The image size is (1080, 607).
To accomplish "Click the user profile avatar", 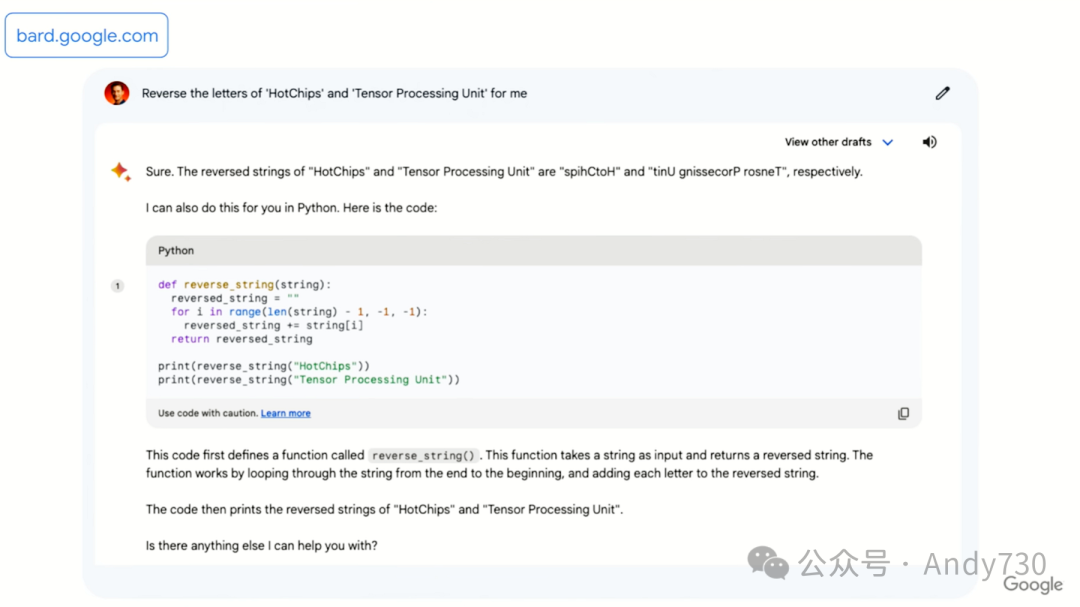I will tap(117, 93).
